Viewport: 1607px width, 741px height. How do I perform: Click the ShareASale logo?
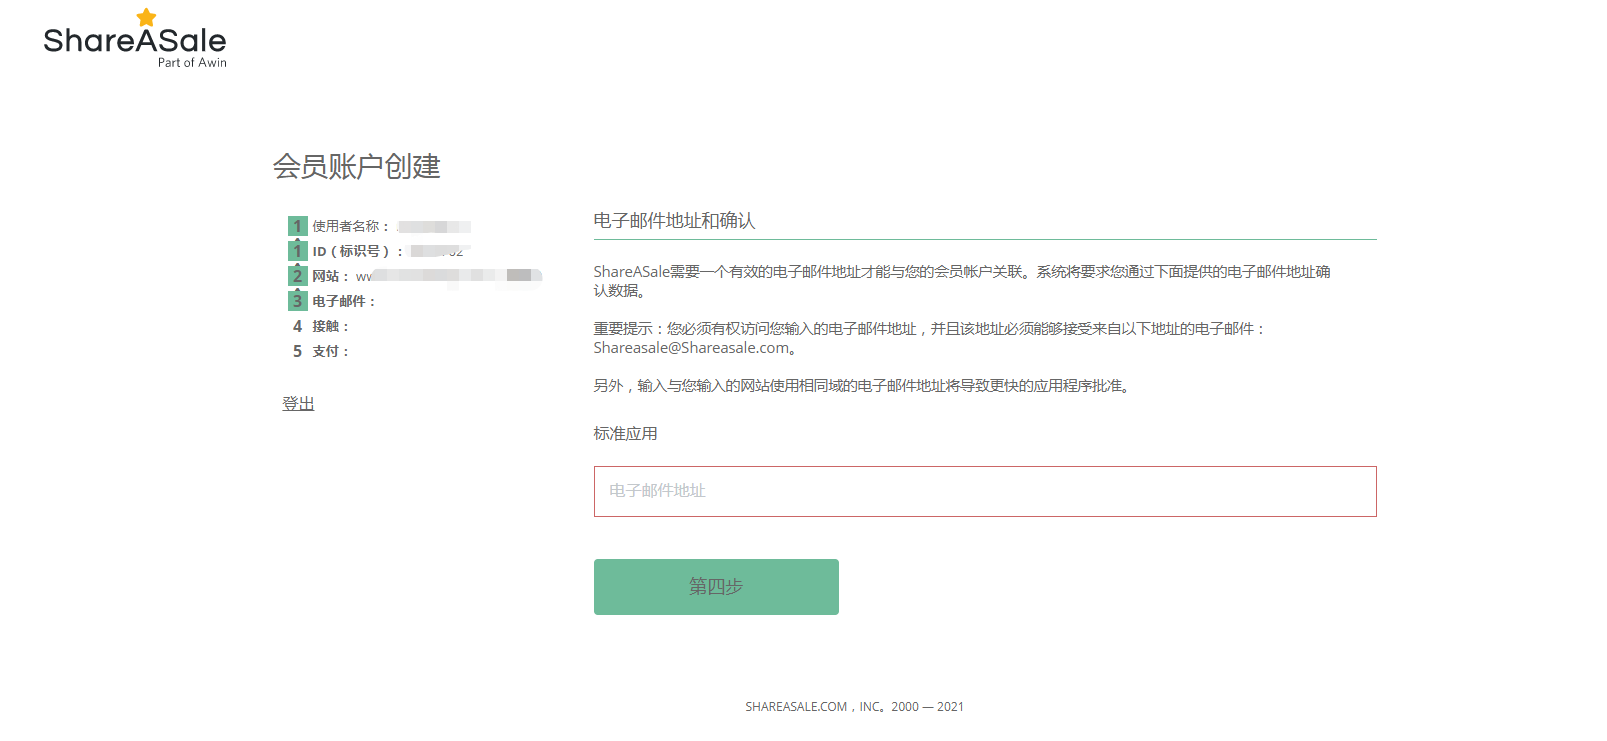tap(135, 39)
